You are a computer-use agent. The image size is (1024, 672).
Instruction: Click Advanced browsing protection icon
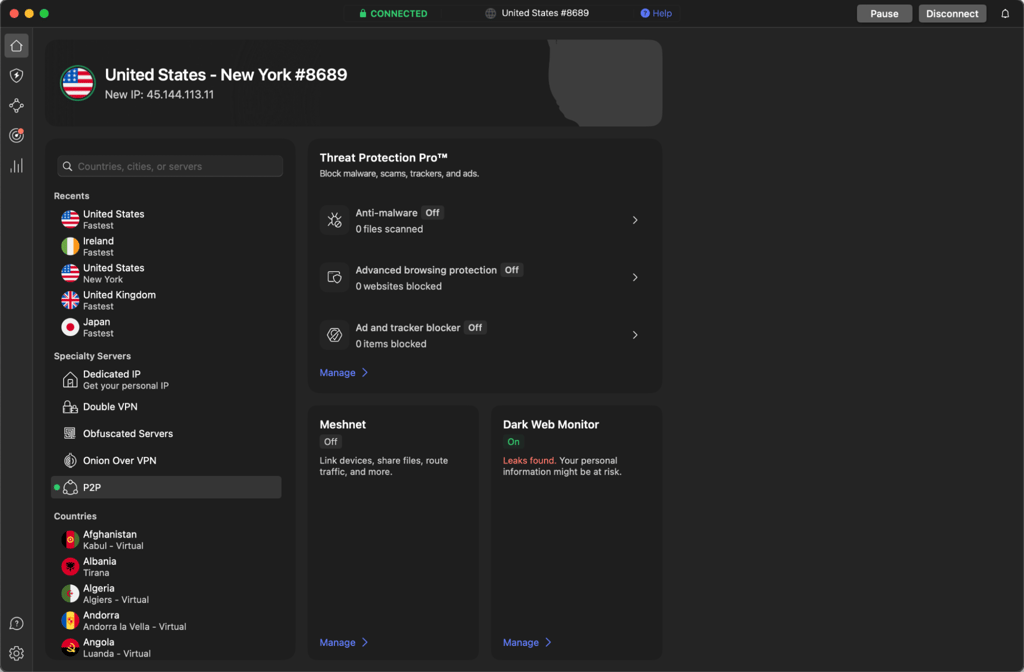coord(334,278)
